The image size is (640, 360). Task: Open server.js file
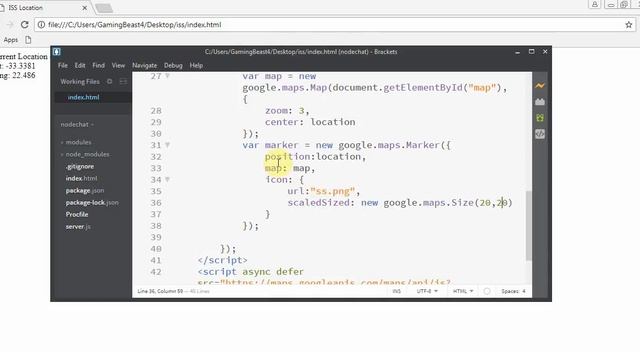(78, 227)
